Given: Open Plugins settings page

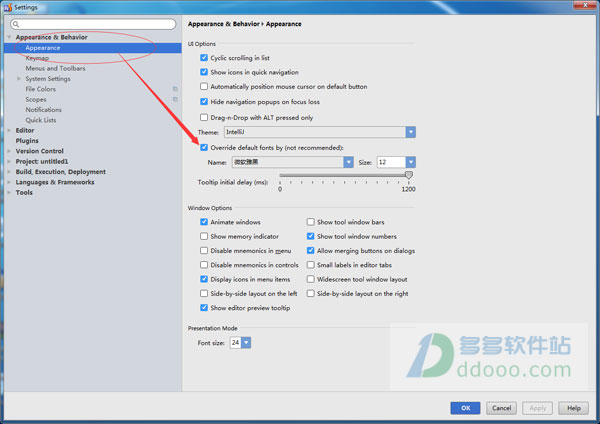Looking at the screenshot, I should [27, 141].
